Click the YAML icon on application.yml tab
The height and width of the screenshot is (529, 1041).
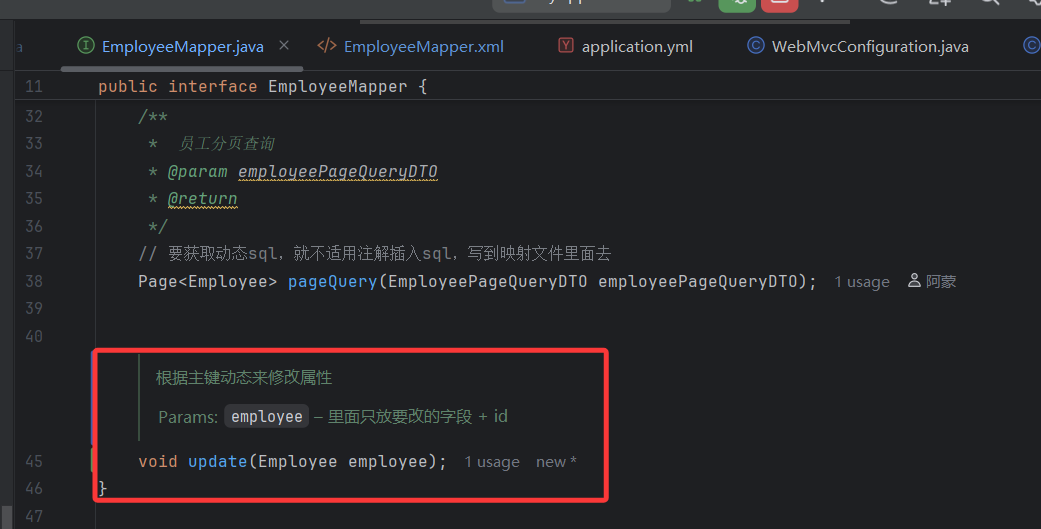point(566,45)
